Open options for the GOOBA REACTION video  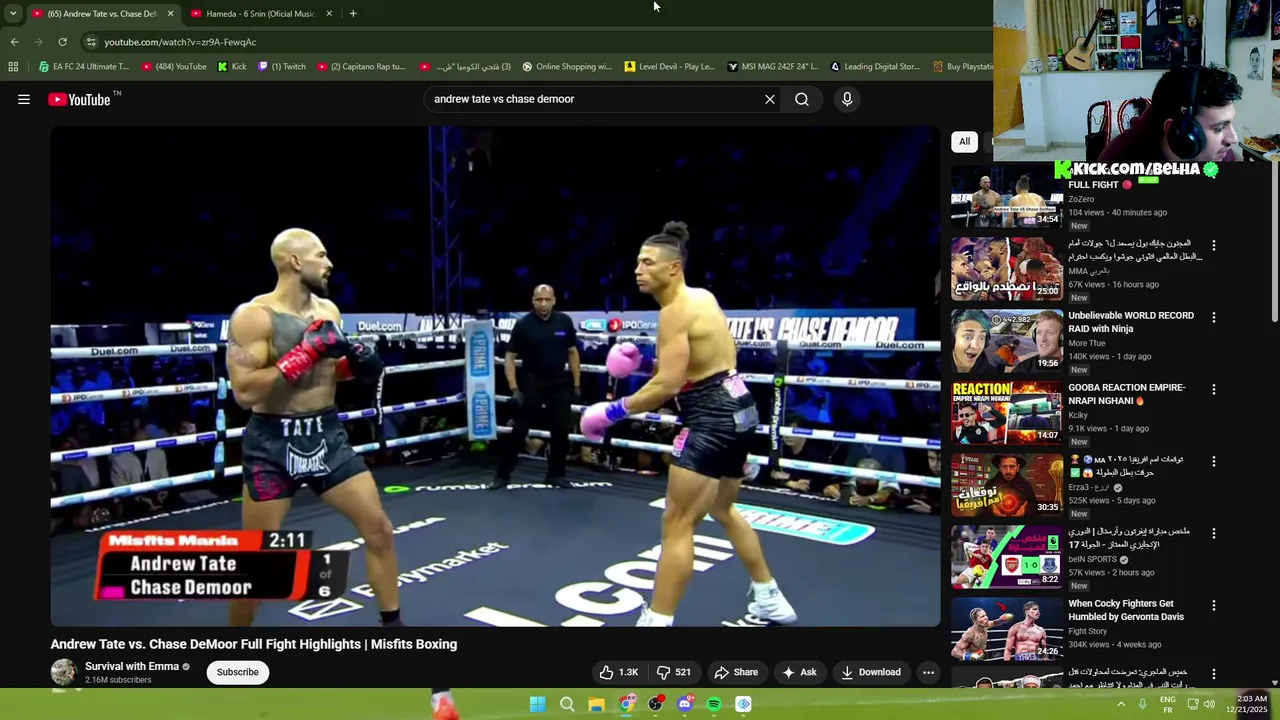(x=1214, y=389)
